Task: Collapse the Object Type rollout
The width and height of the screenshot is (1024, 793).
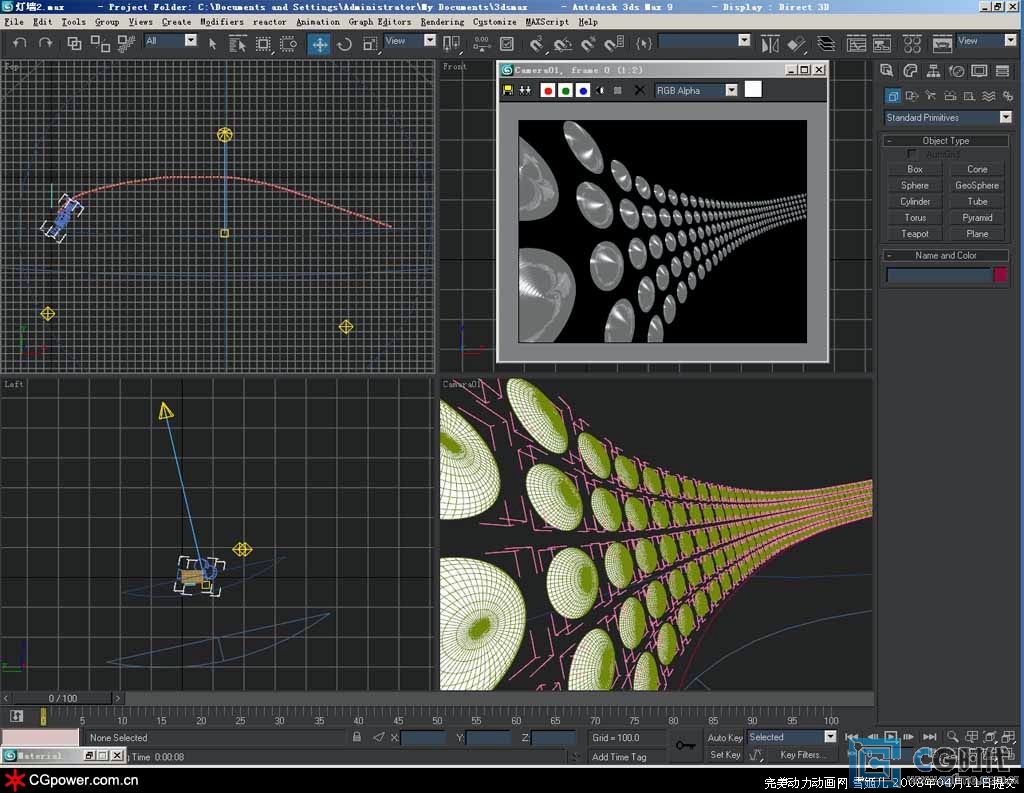Action: click(x=945, y=140)
